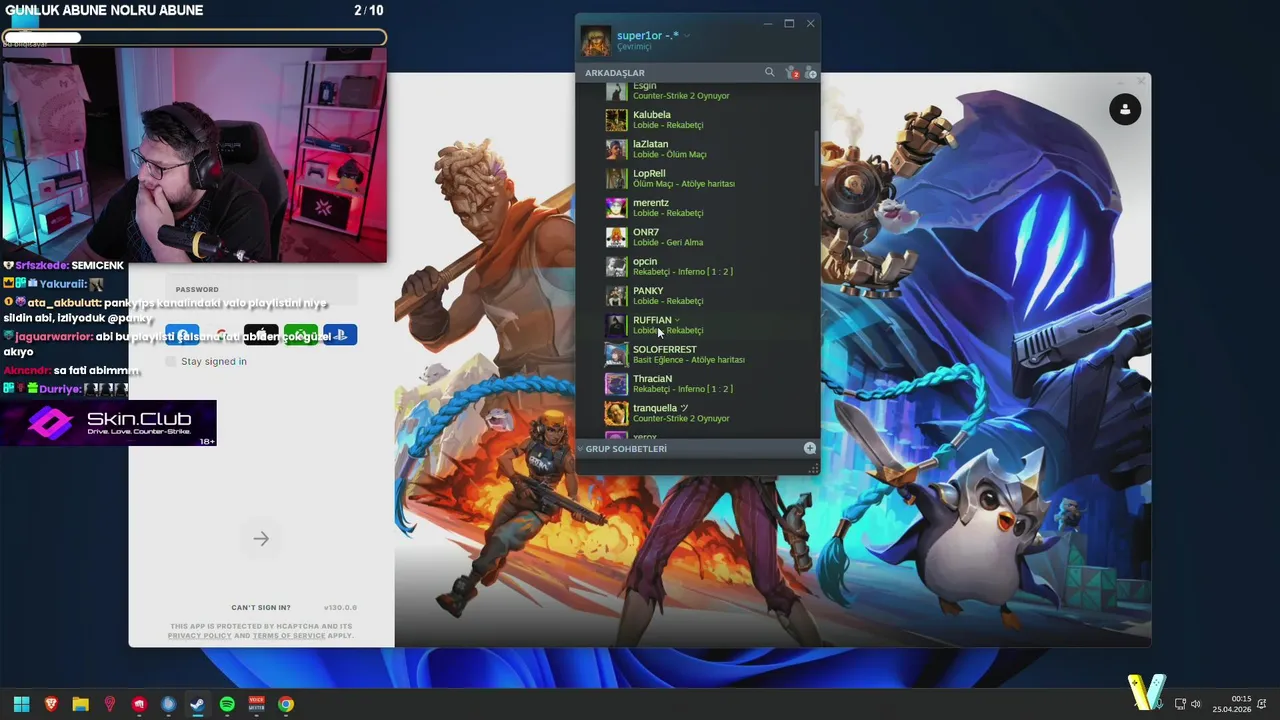
Task: Select friend ThraciaN in the list
Action: pos(698,384)
